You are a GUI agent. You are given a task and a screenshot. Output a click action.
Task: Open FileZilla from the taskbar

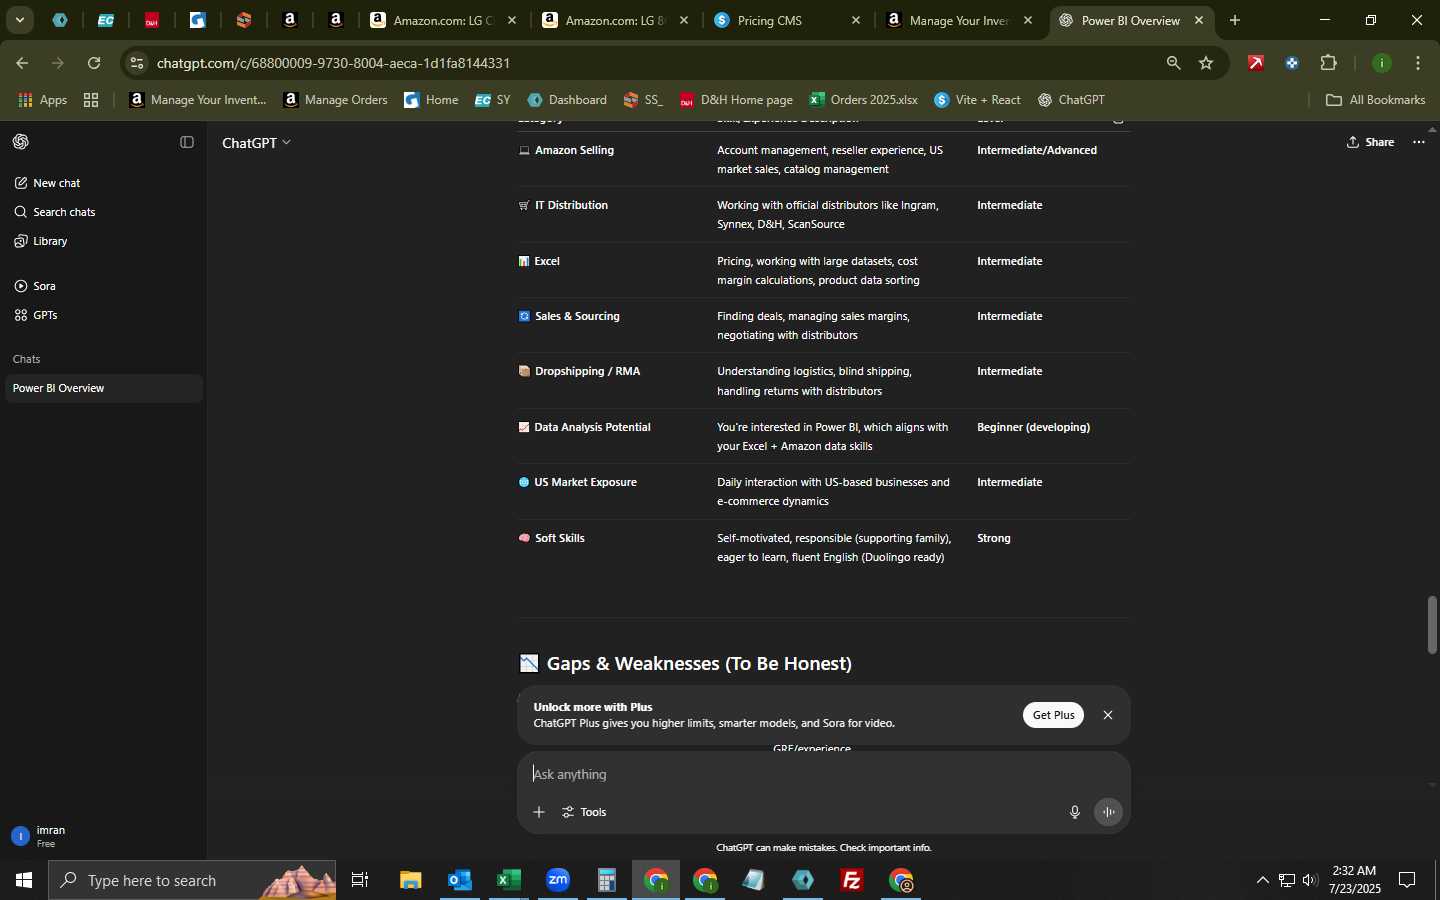tap(852, 880)
